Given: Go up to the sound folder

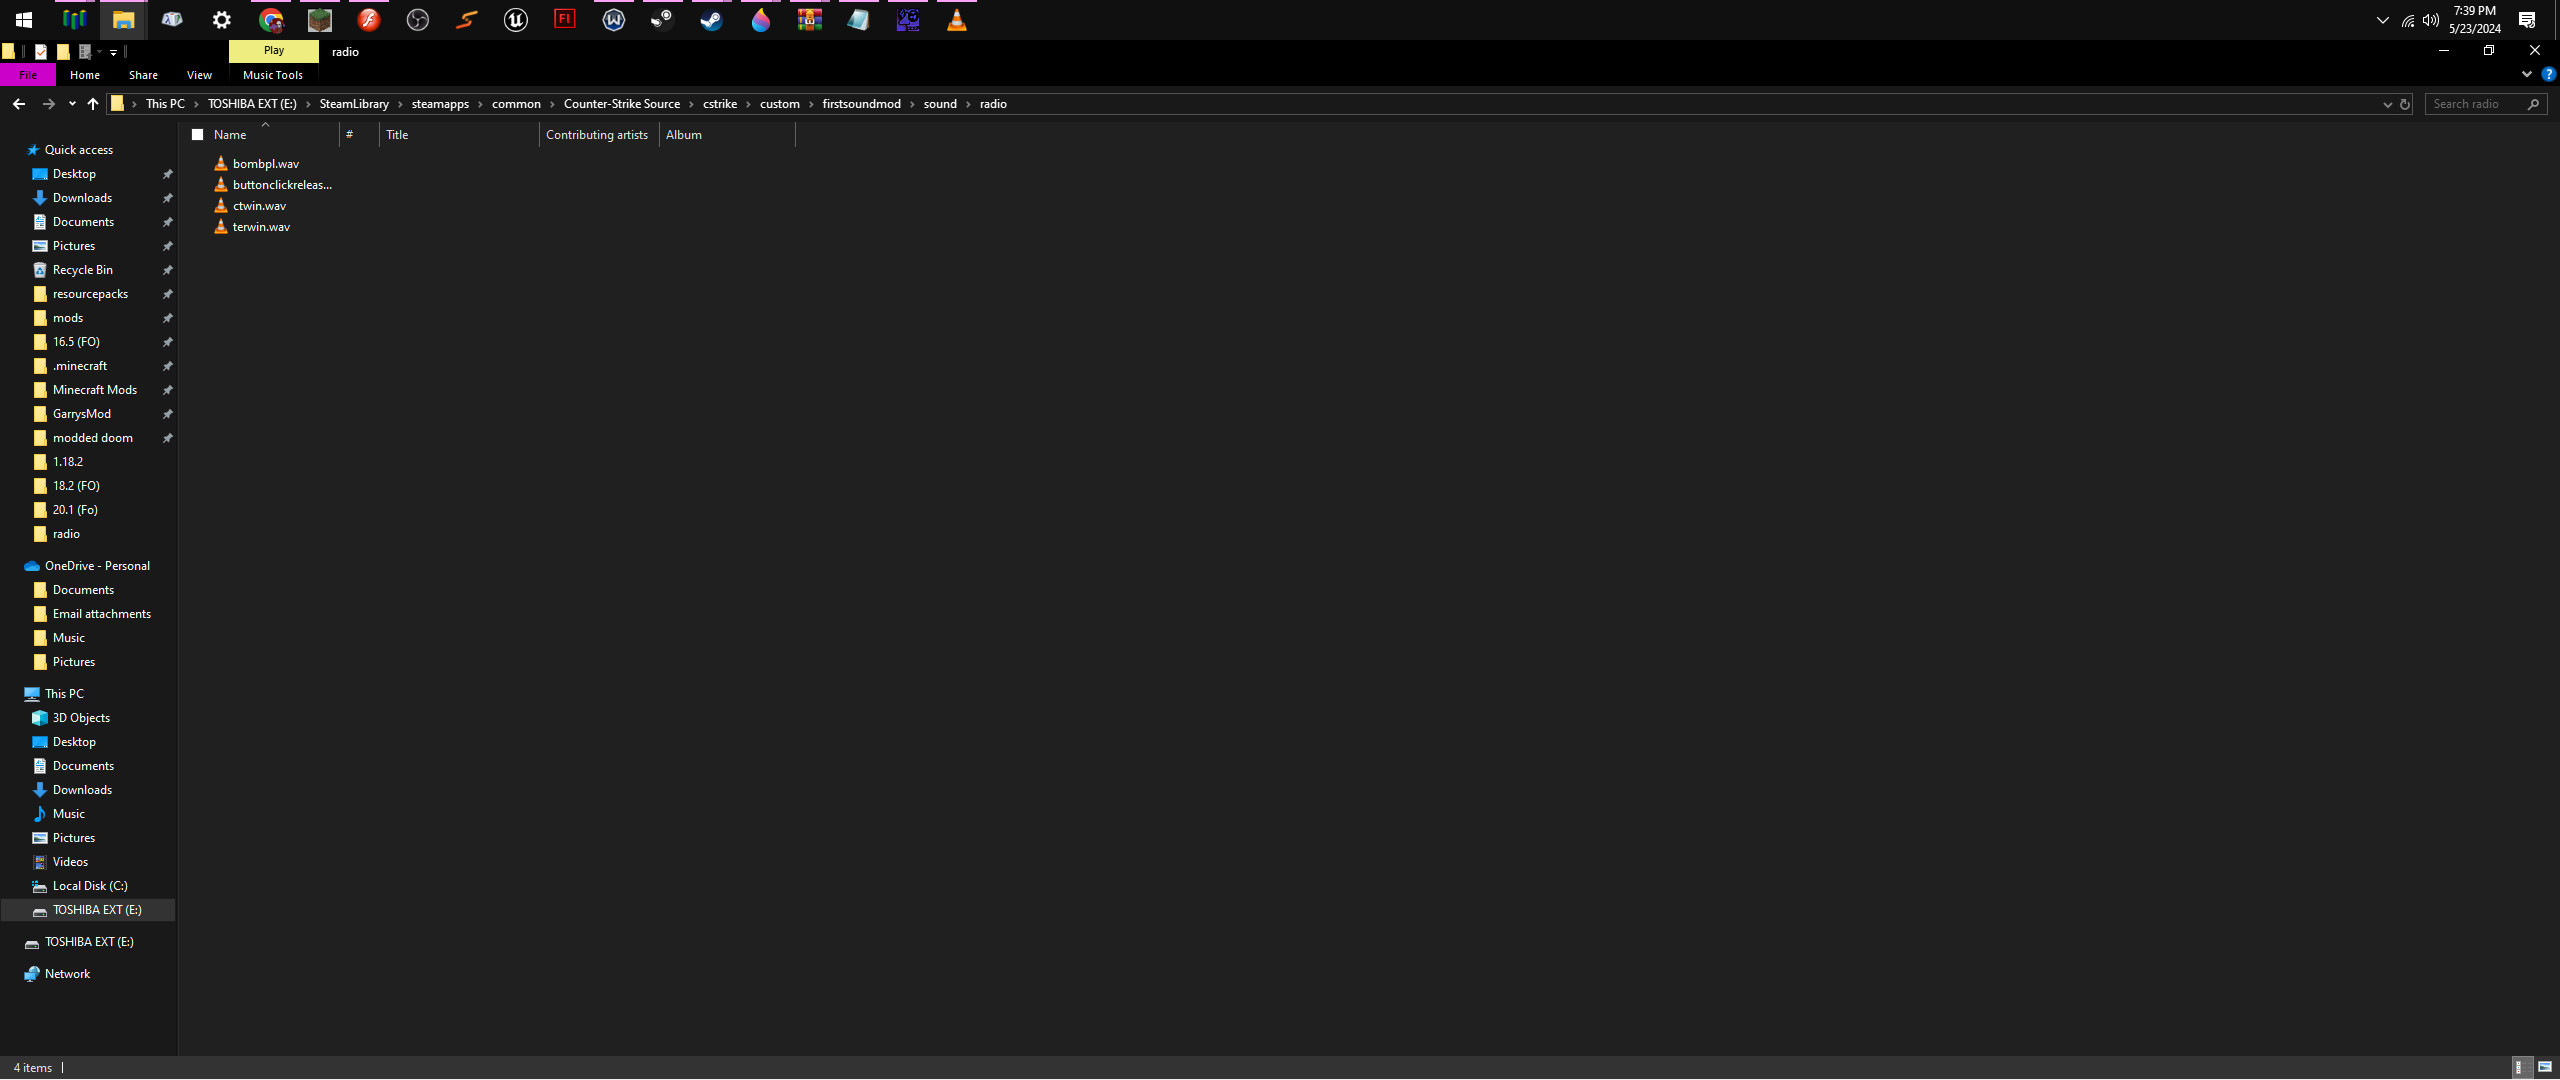Looking at the screenshot, I should tap(939, 103).
